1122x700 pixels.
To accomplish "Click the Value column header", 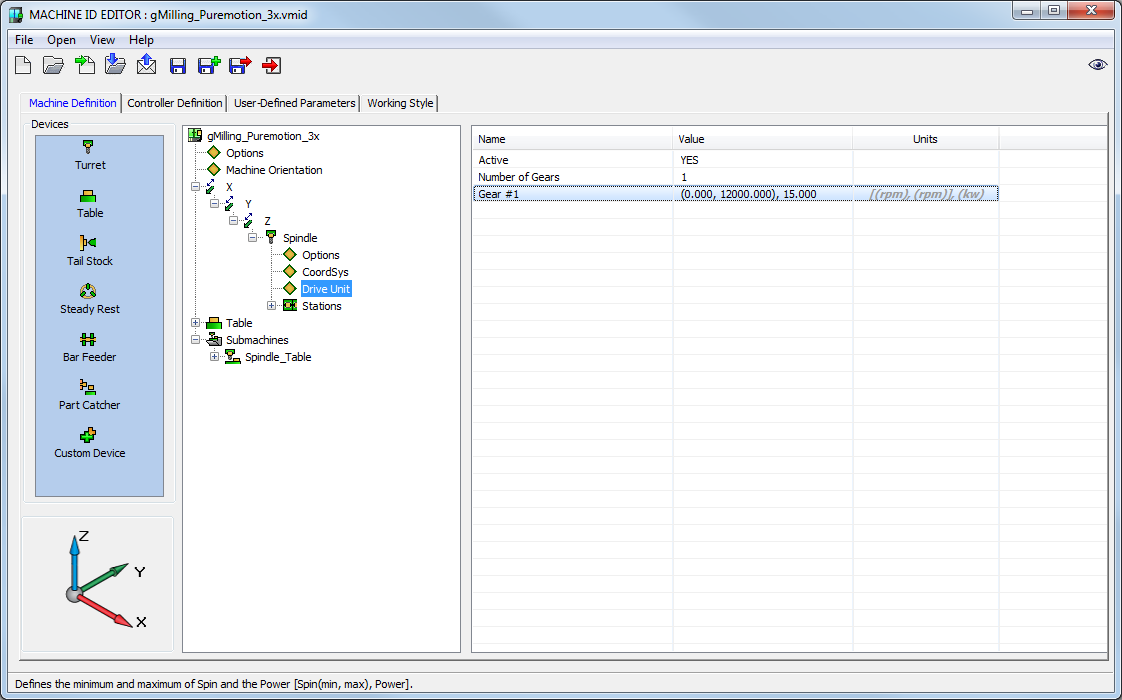I will (x=763, y=140).
